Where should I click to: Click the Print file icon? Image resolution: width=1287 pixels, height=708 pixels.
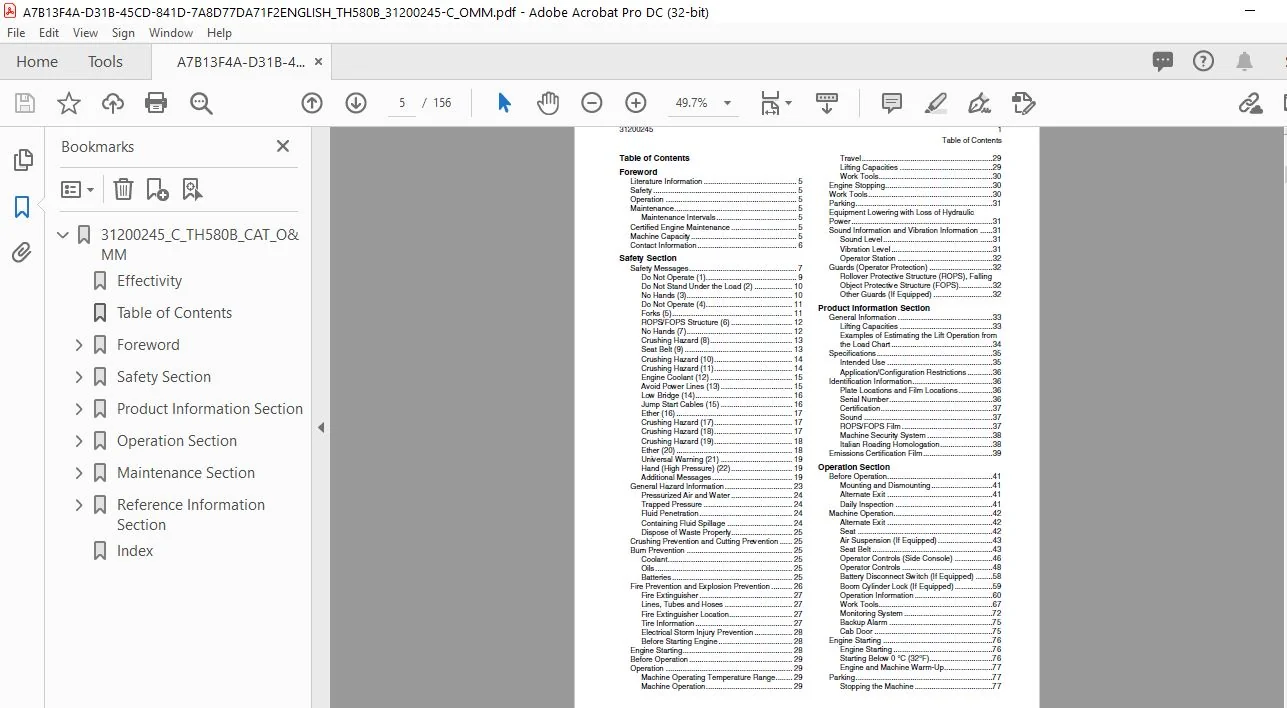pyautogui.click(x=156, y=103)
